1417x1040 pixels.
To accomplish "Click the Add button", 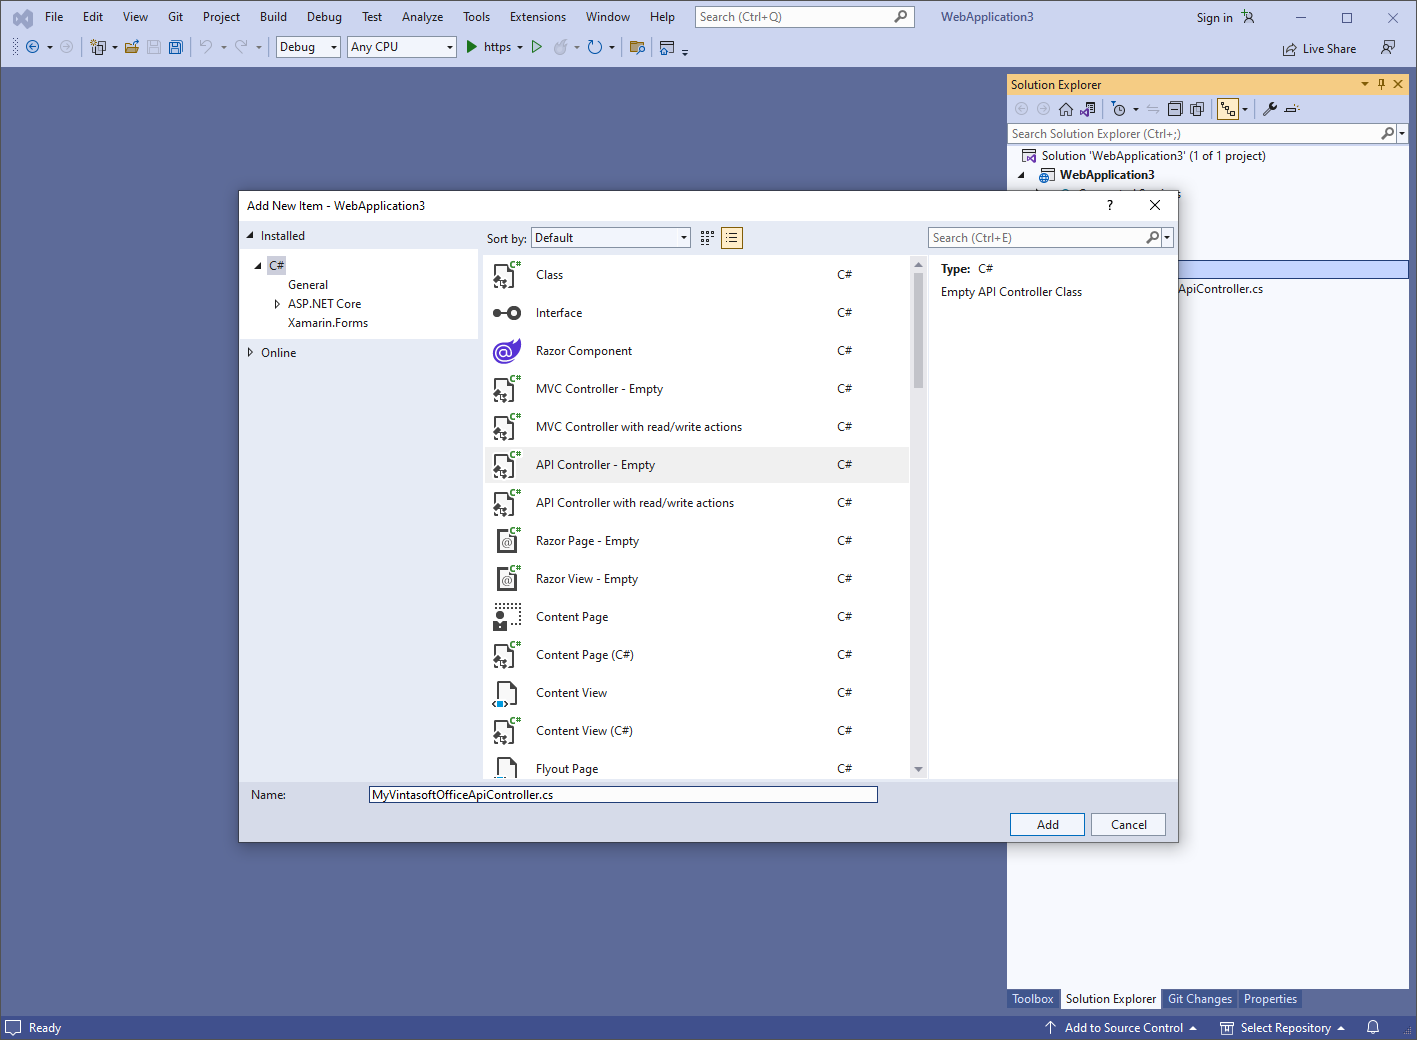I will pyautogui.click(x=1047, y=825).
